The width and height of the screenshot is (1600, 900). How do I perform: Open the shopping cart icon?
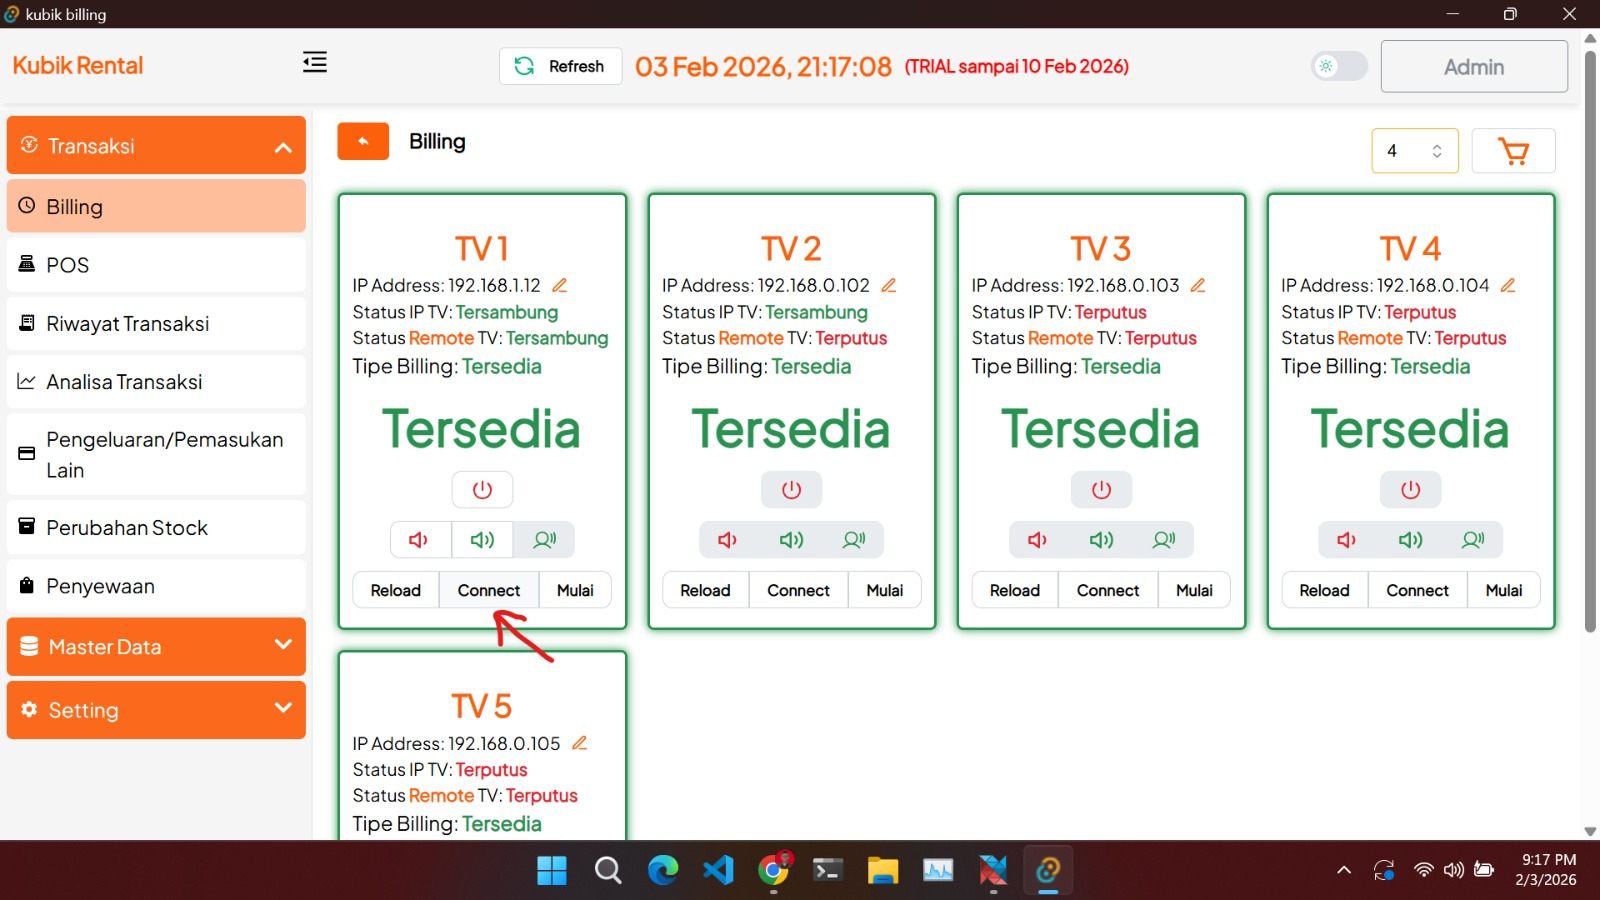point(1513,151)
